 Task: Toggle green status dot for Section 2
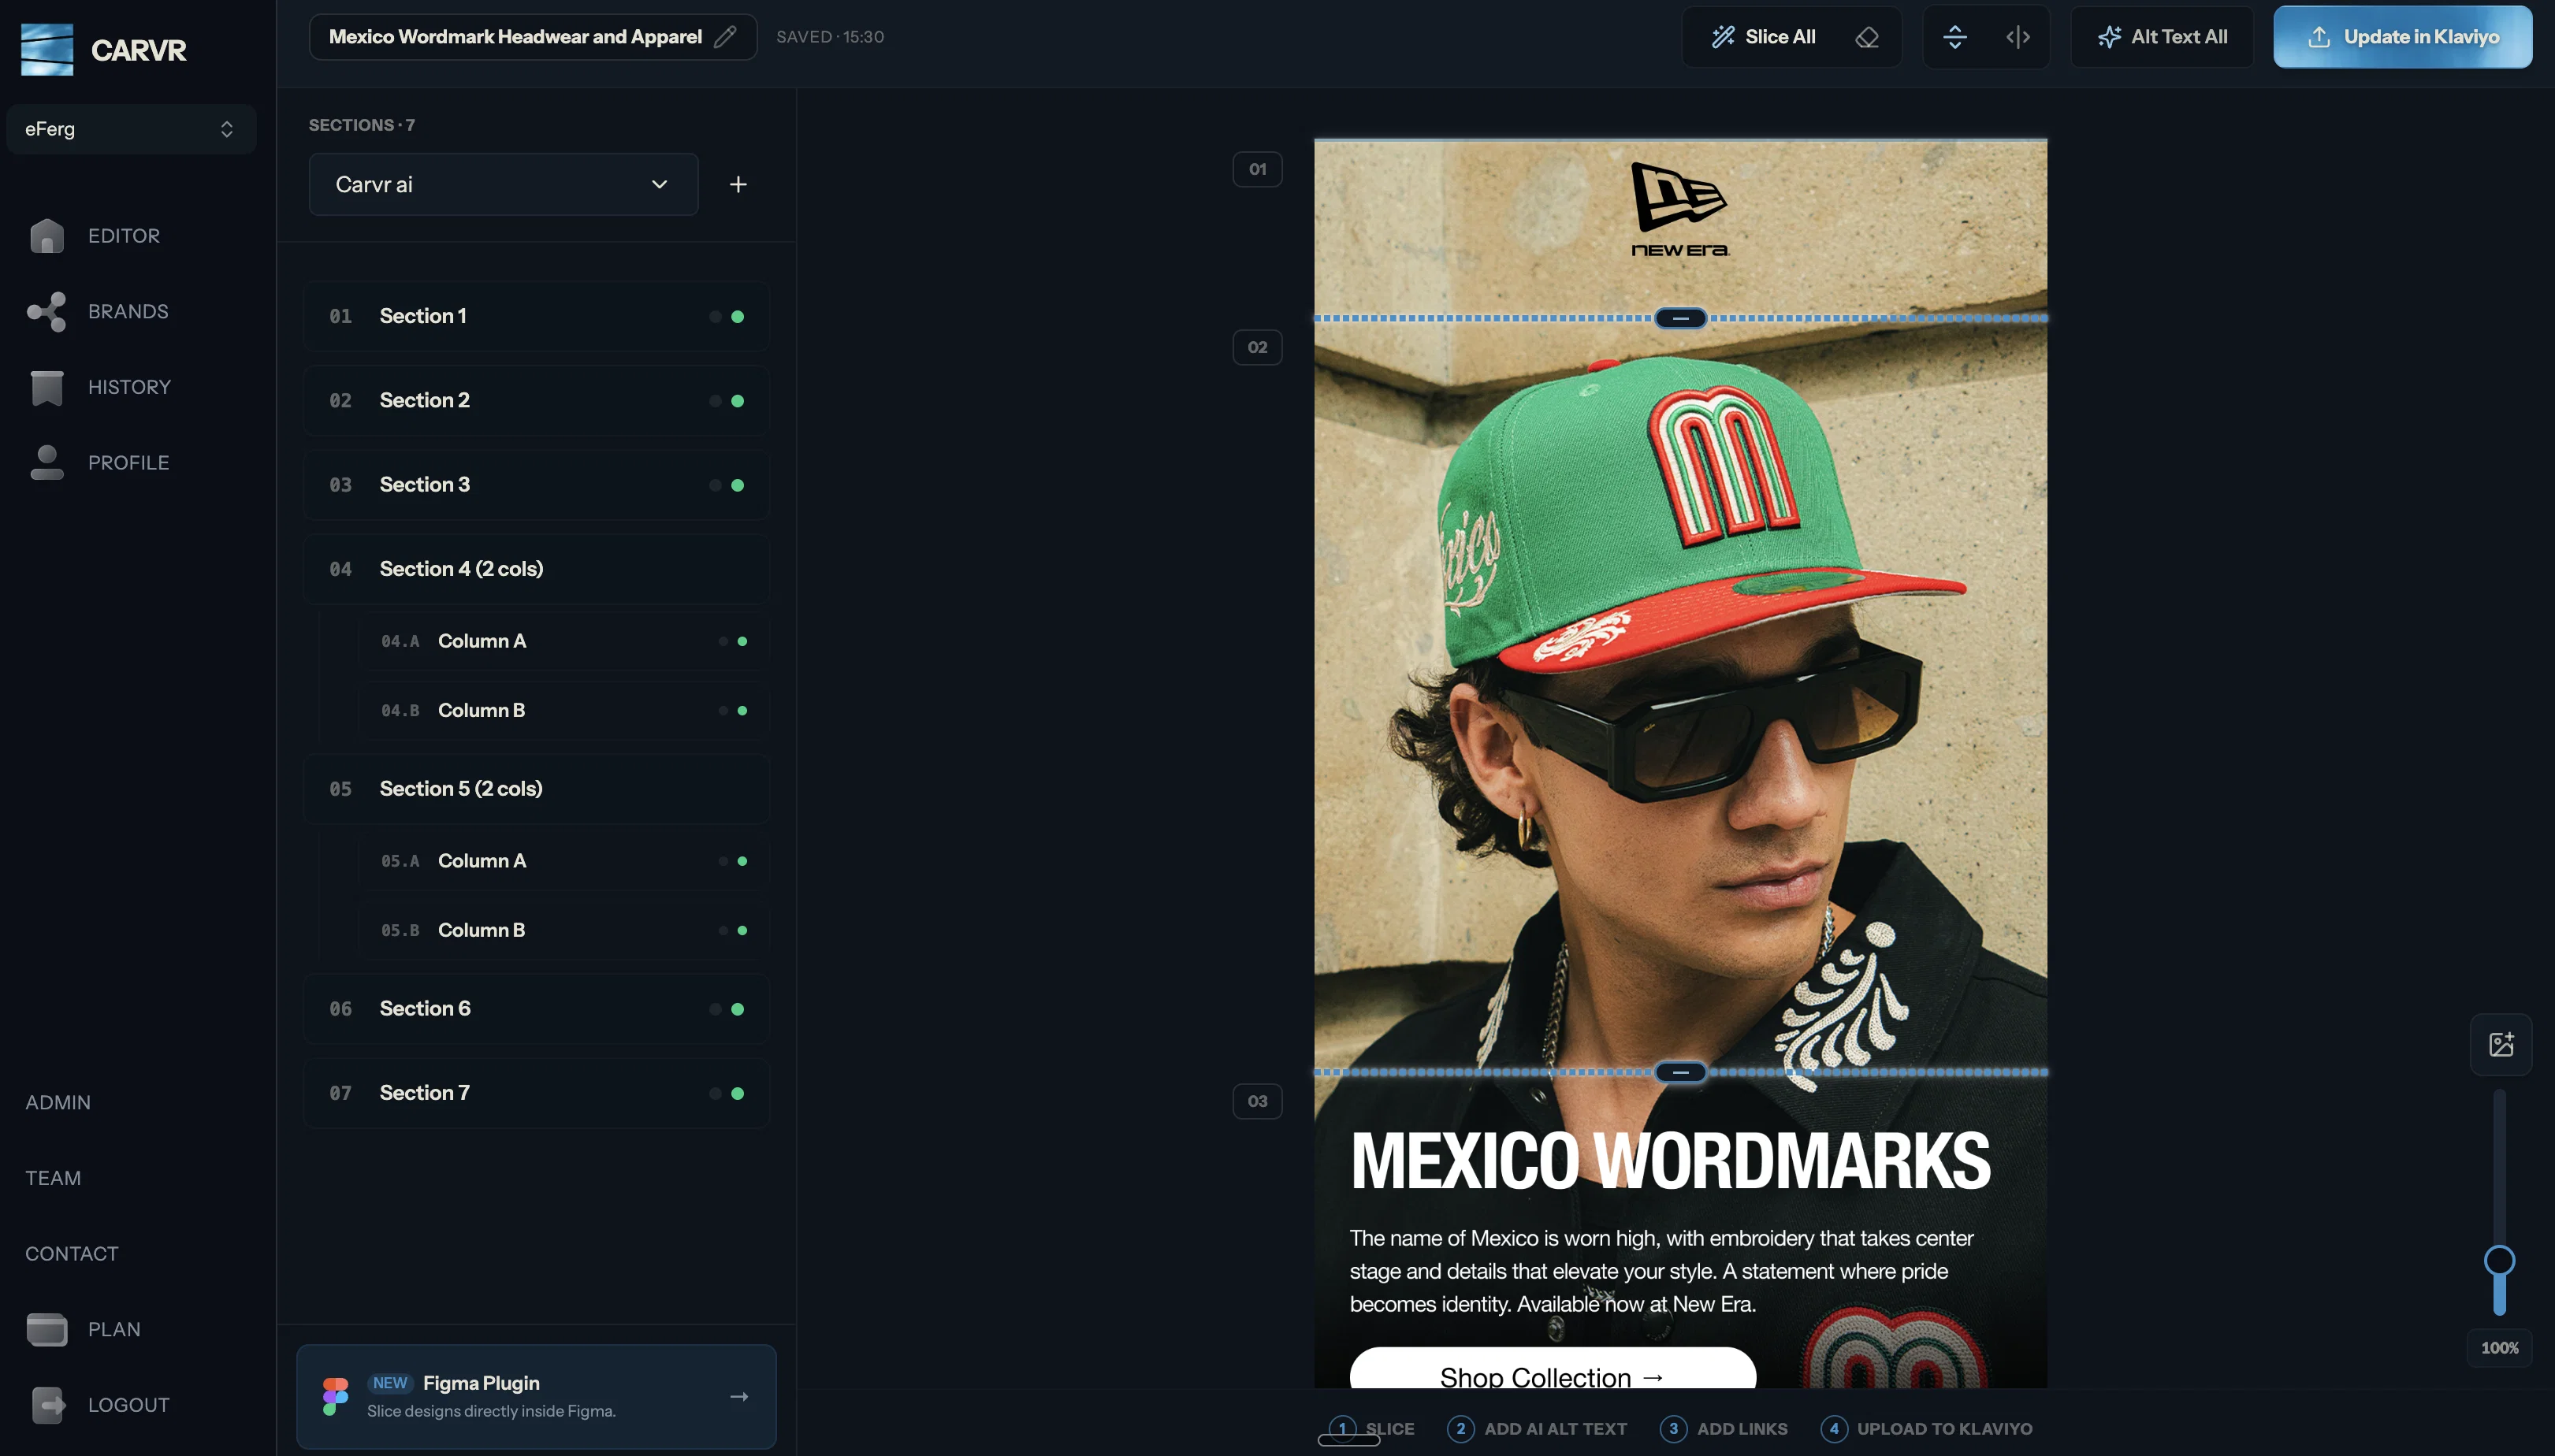coord(737,401)
